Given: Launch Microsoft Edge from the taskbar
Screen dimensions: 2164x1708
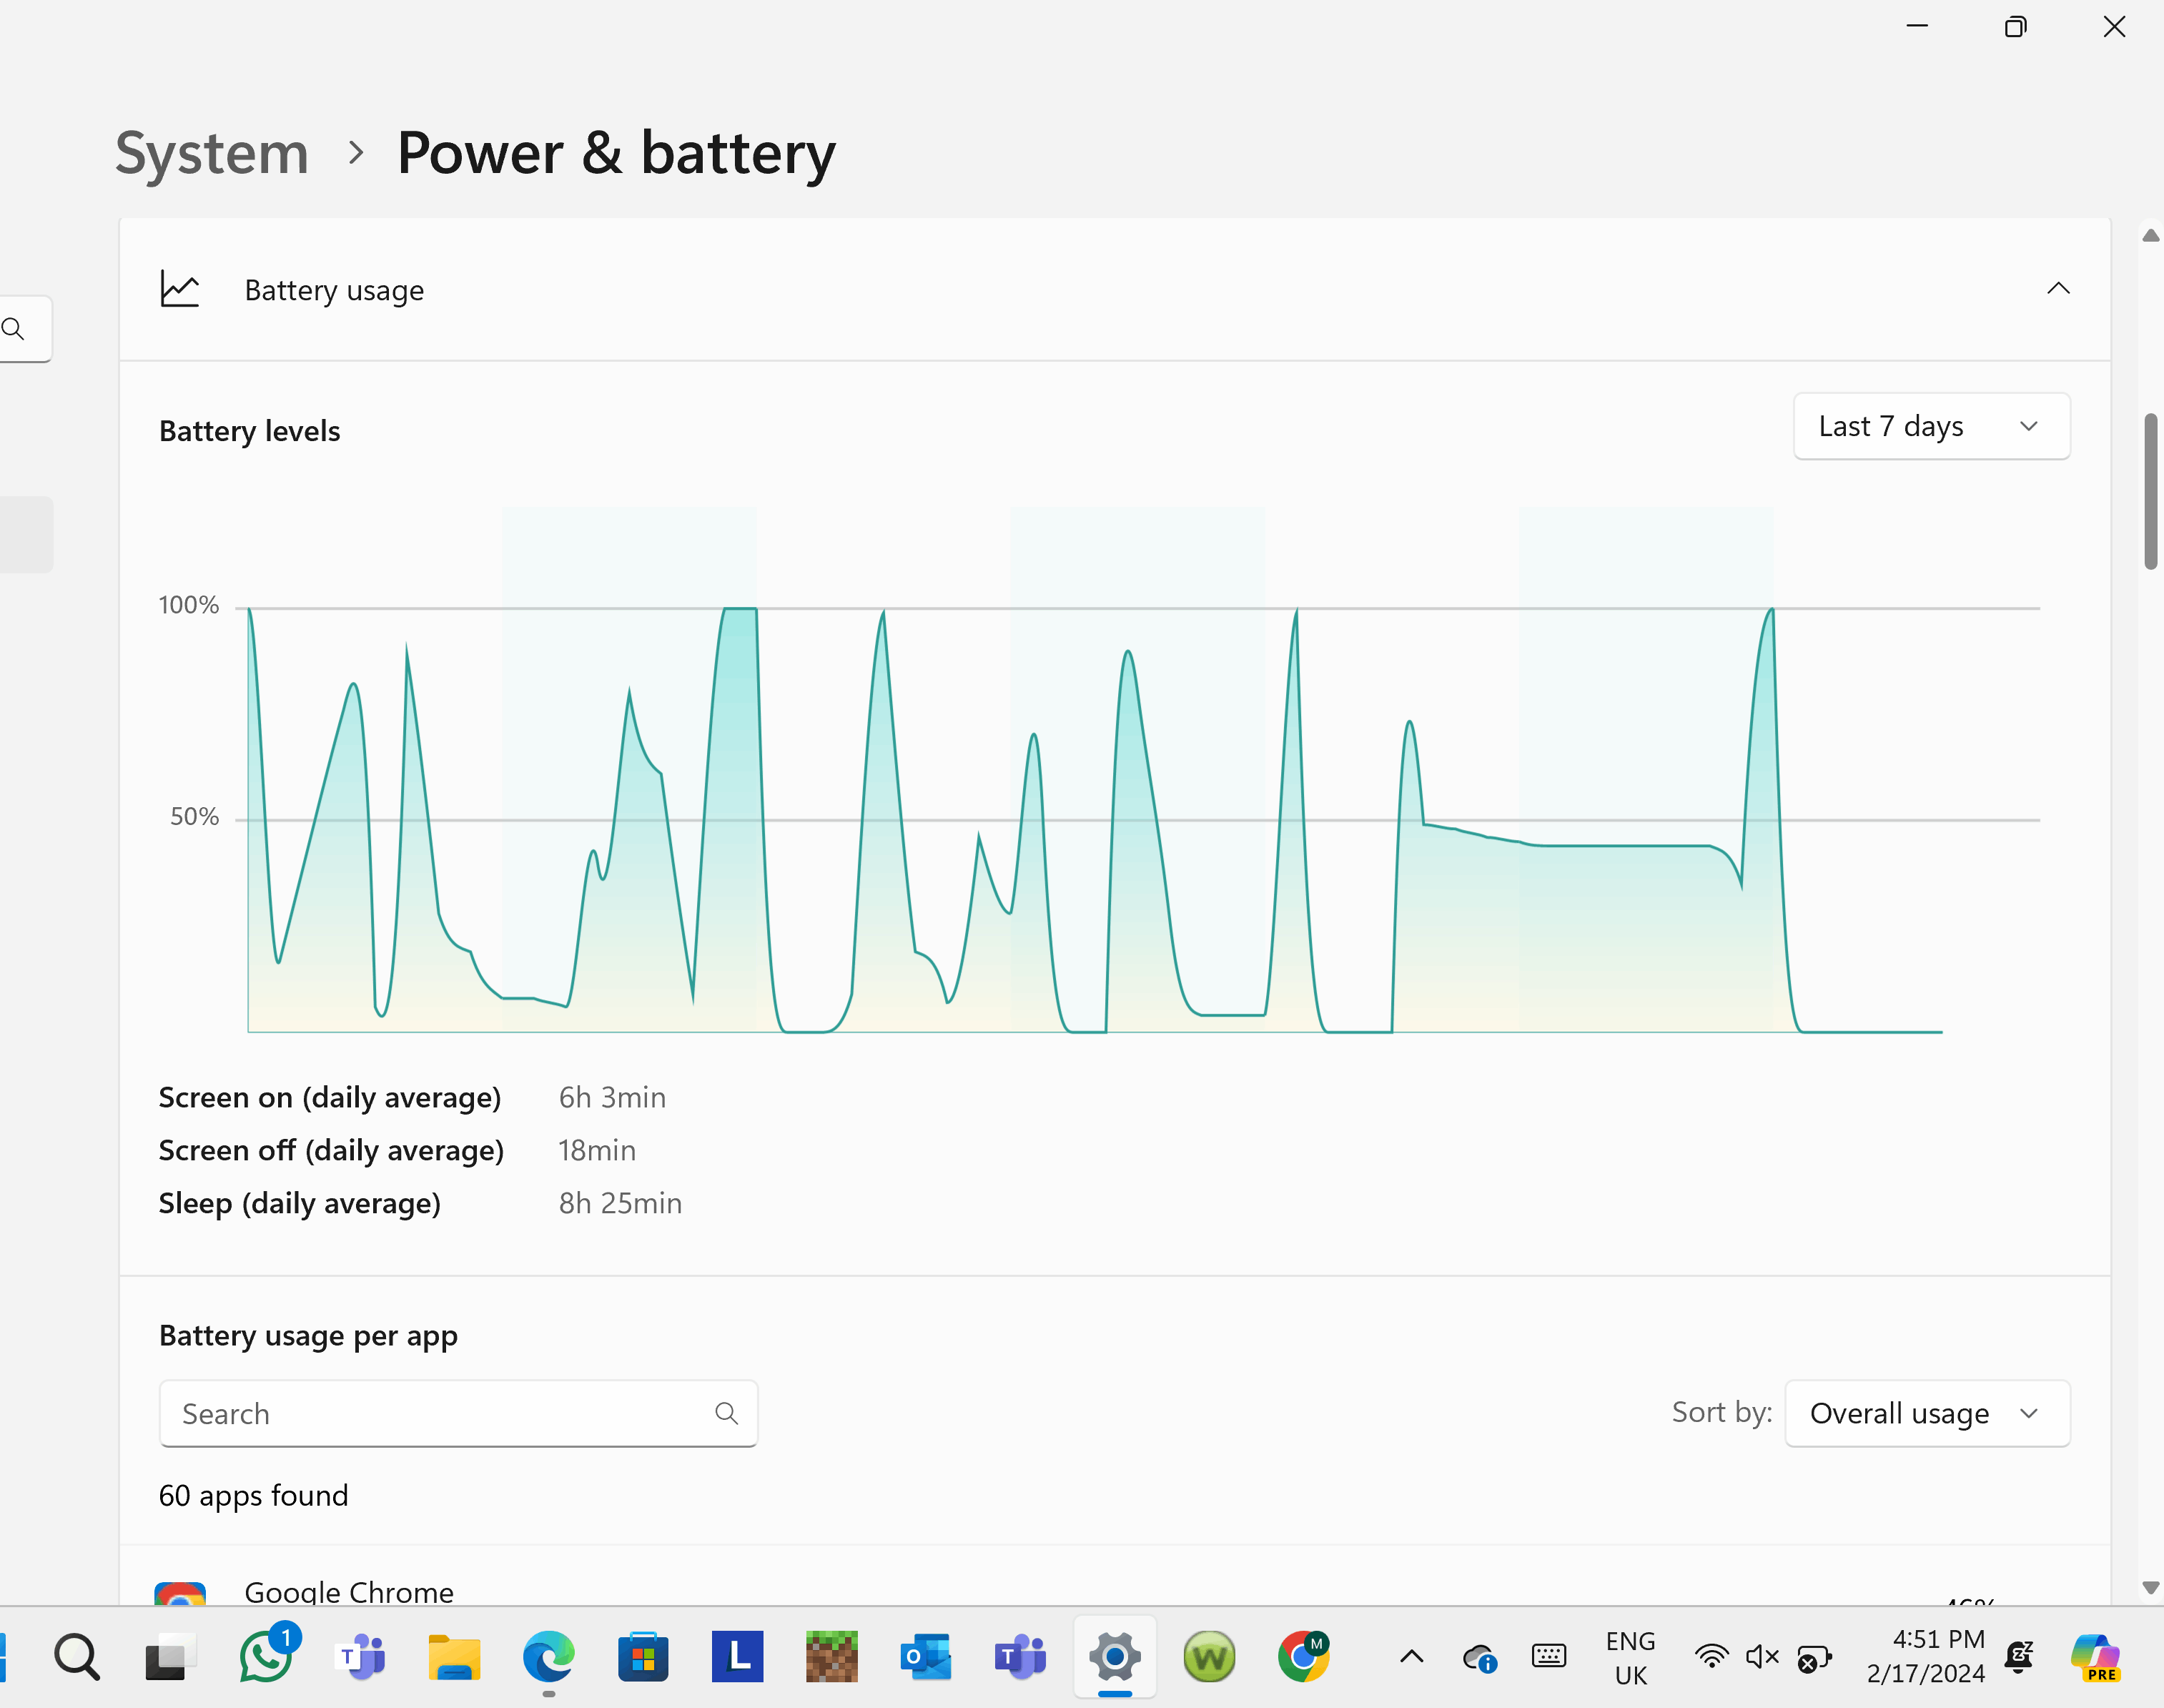Looking at the screenshot, I should click(548, 1657).
